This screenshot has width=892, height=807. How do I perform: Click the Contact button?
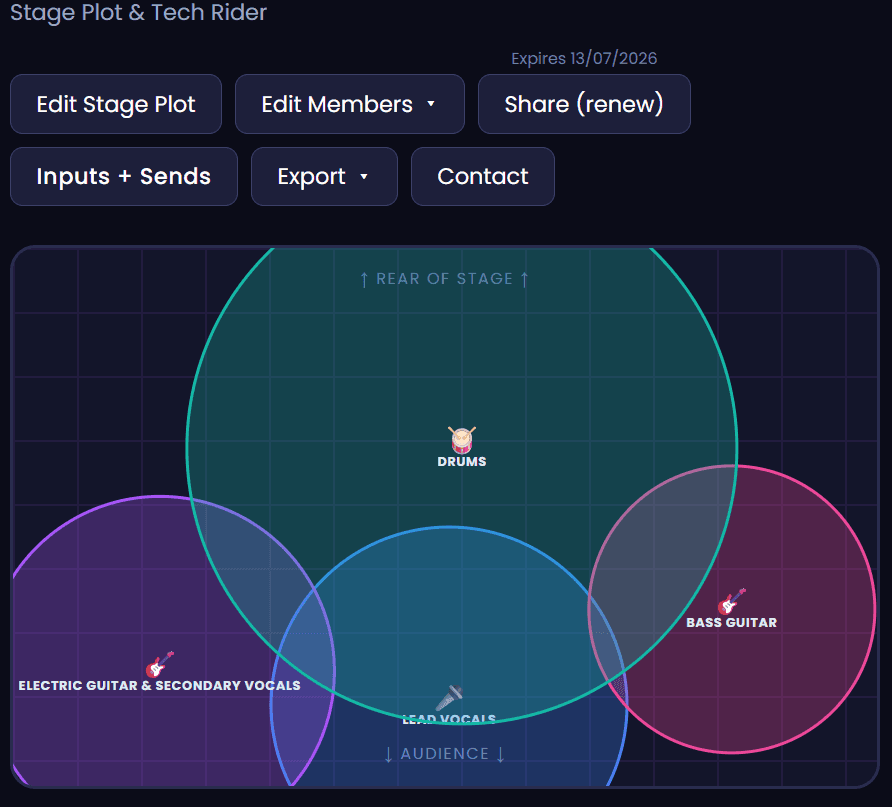(x=483, y=176)
